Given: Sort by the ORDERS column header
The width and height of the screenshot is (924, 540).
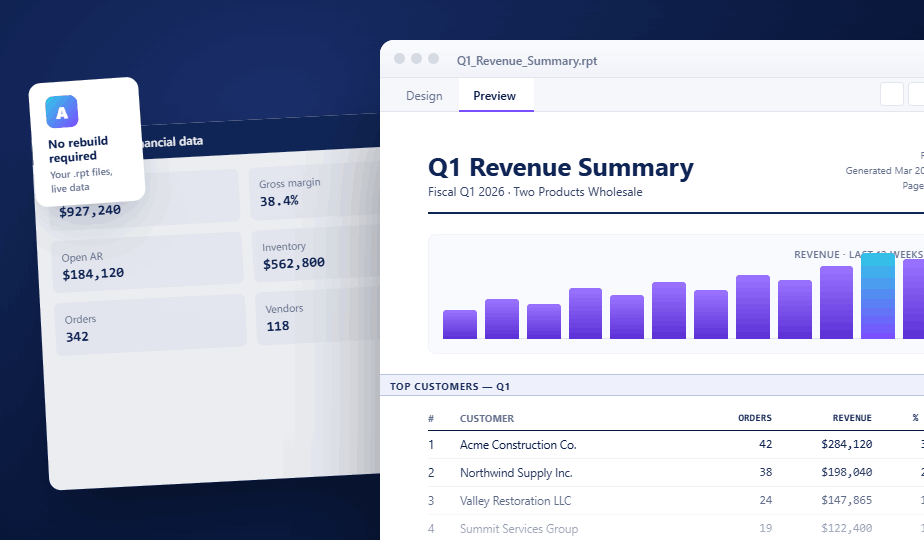Looking at the screenshot, I should click(x=754, y=418).
